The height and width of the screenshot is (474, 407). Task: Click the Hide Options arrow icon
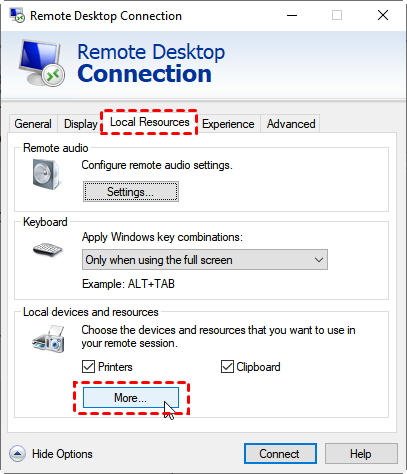tap(17, 454)
